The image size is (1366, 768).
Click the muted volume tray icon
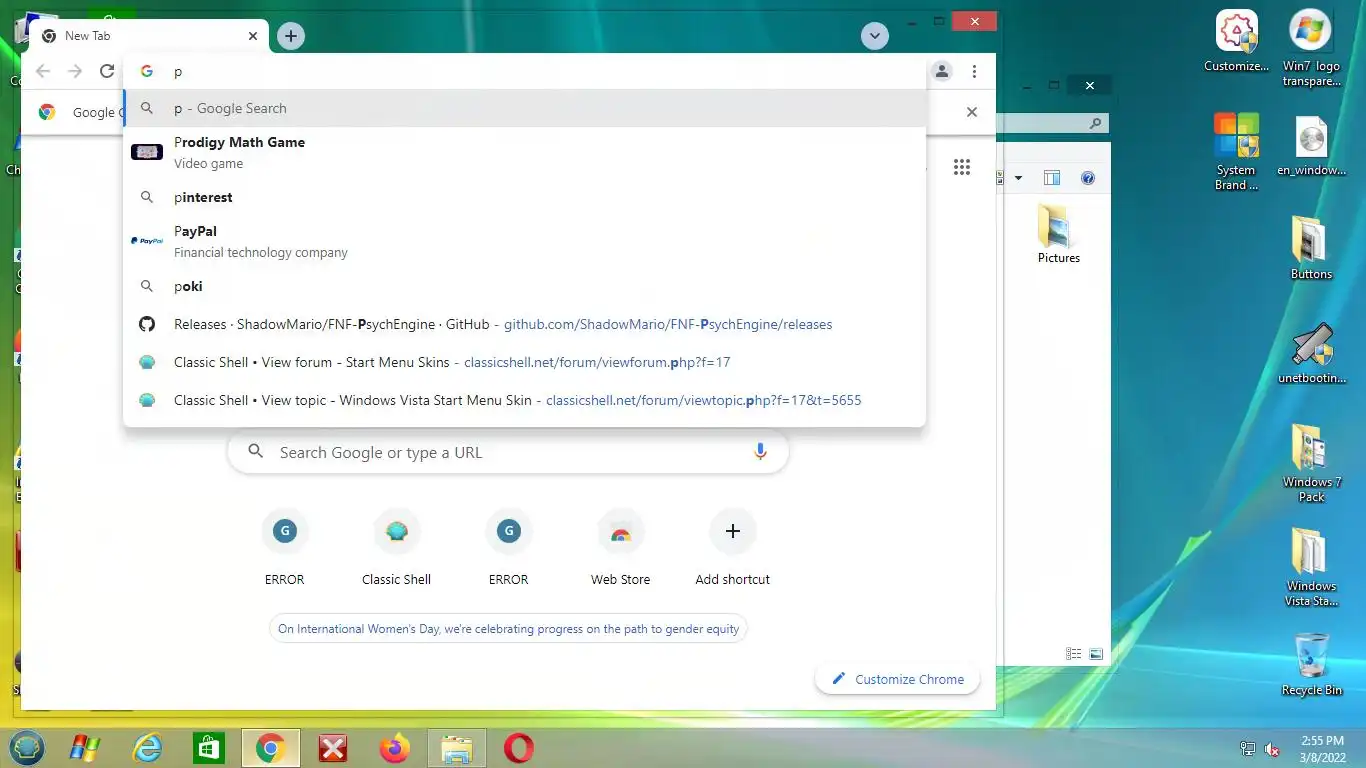(1273, 749)
